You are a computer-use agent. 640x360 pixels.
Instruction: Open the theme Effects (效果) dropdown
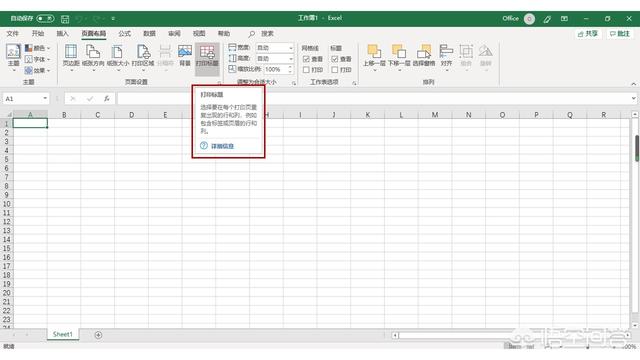pyautogui.click(x=37, y=70)
